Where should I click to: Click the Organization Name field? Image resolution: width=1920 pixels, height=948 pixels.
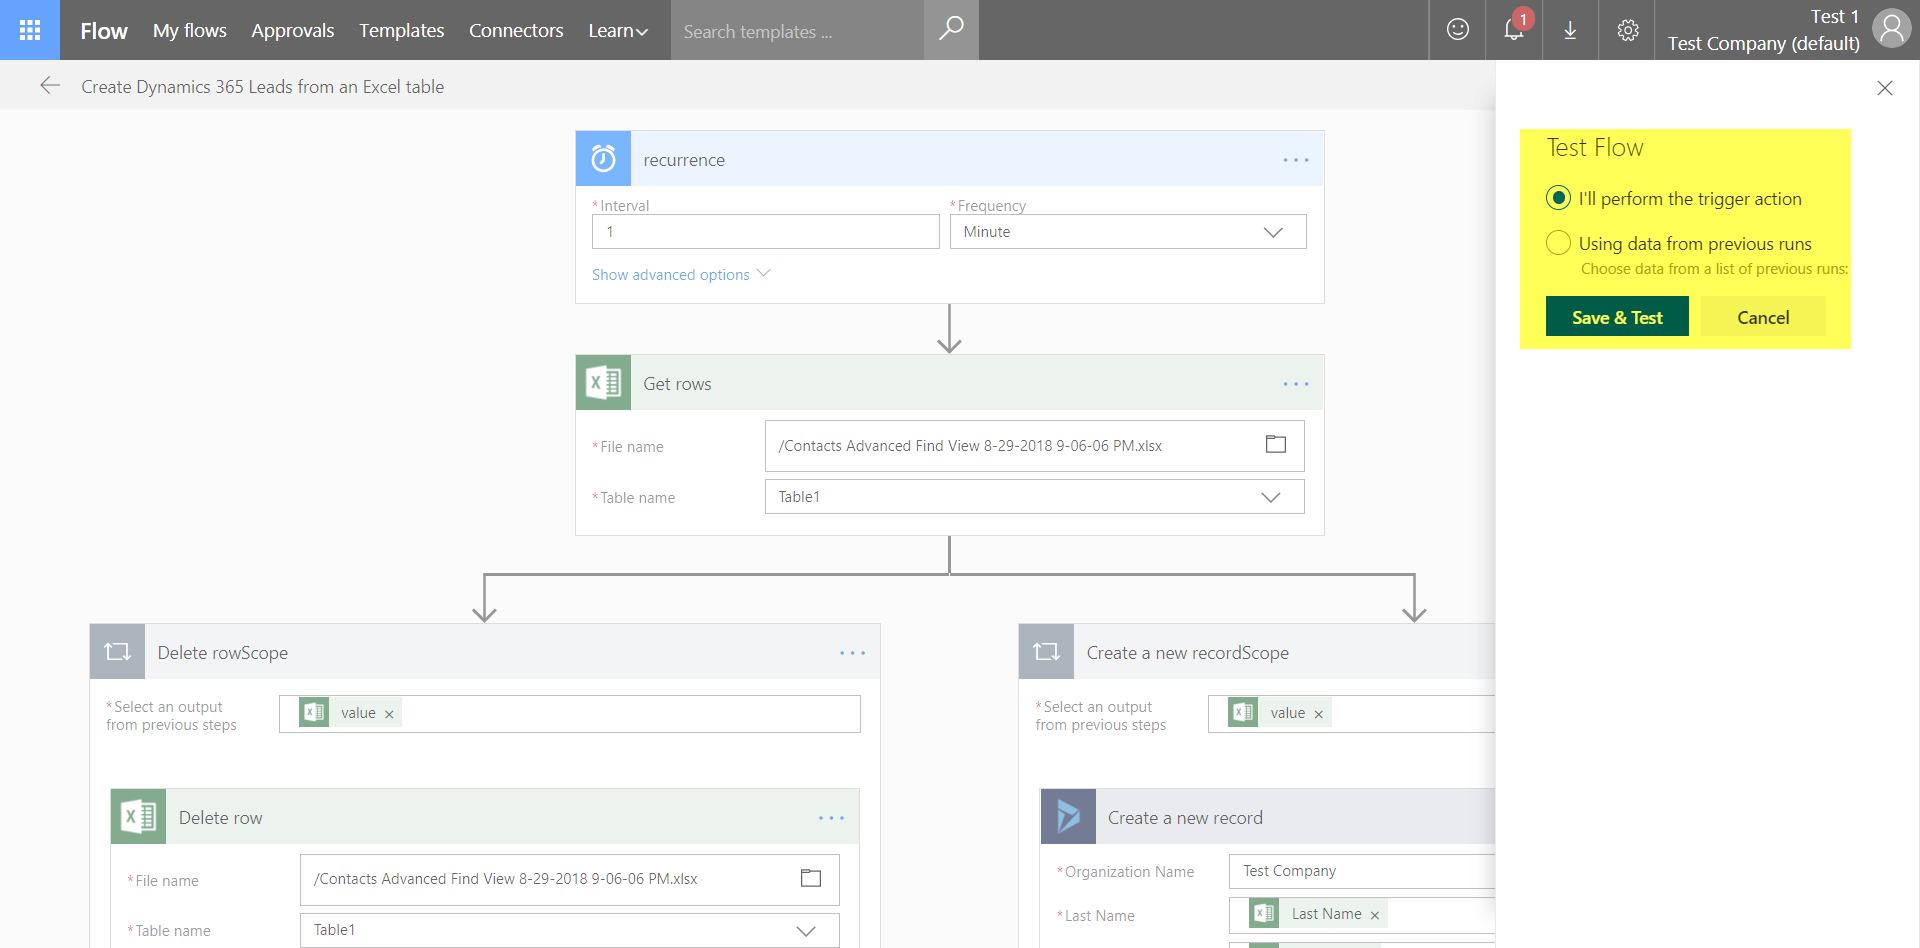click(x=1362, y=871)
